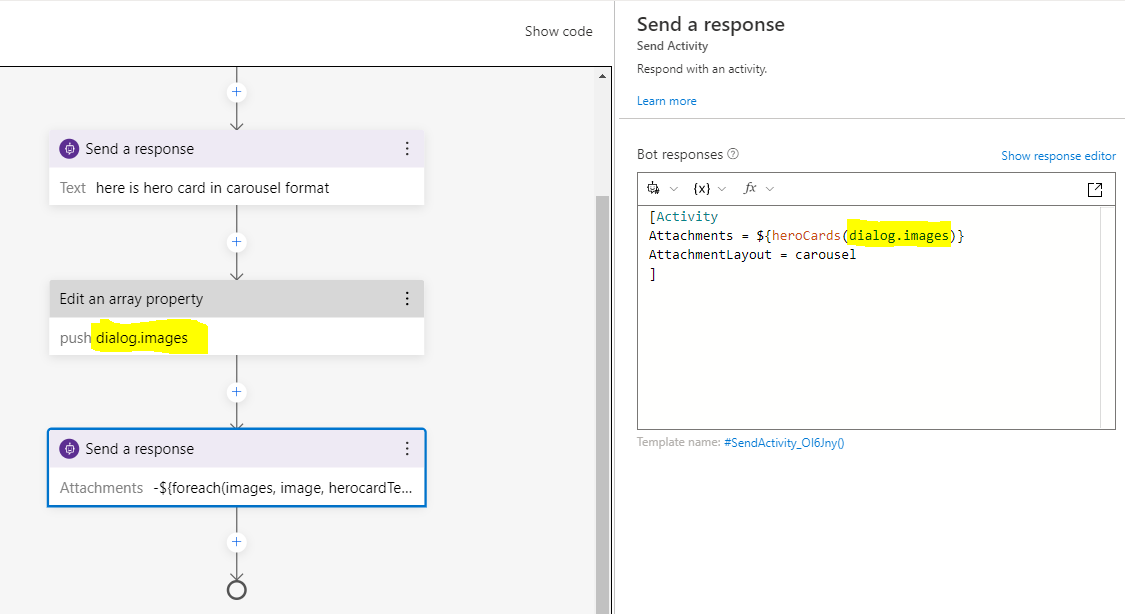Viewport: 1125px width, 614px height.
Task: Click the plus icon above Edit an array property
Action: pyautogui.click(x=236, y=242)
